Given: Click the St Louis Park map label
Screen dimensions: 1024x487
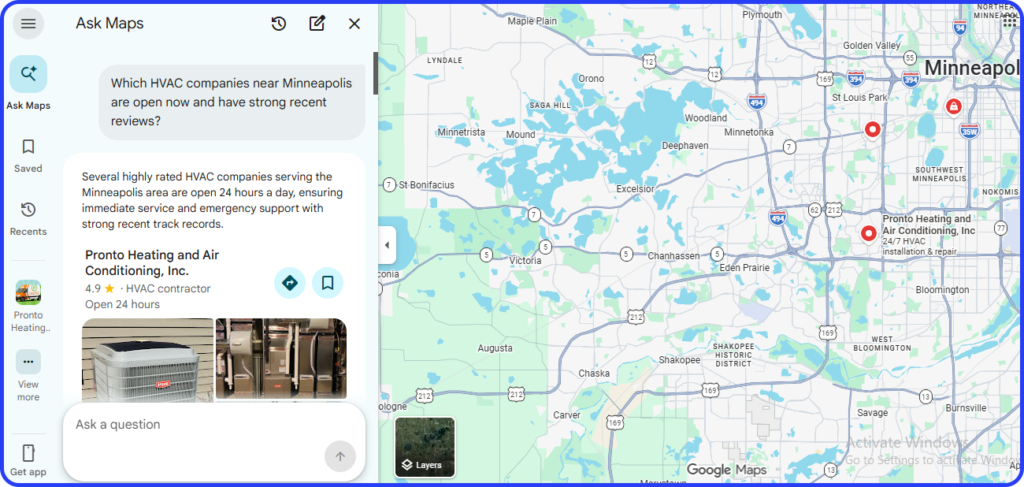Looking at the screenshot, I should tap(859, 97).
